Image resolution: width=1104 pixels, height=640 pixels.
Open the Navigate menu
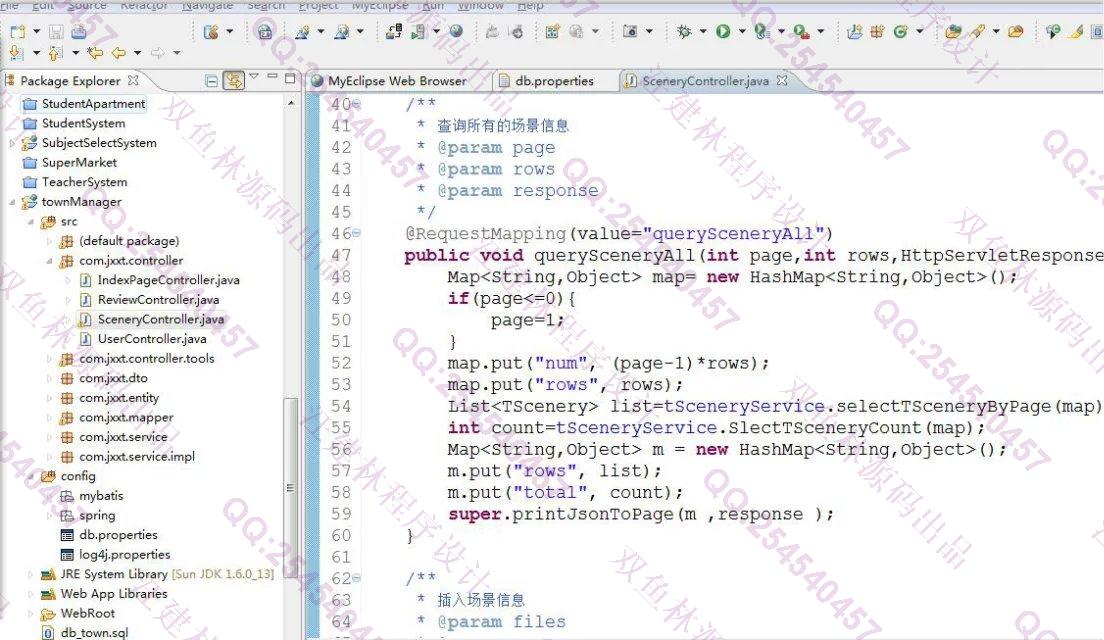coord(207,6)
